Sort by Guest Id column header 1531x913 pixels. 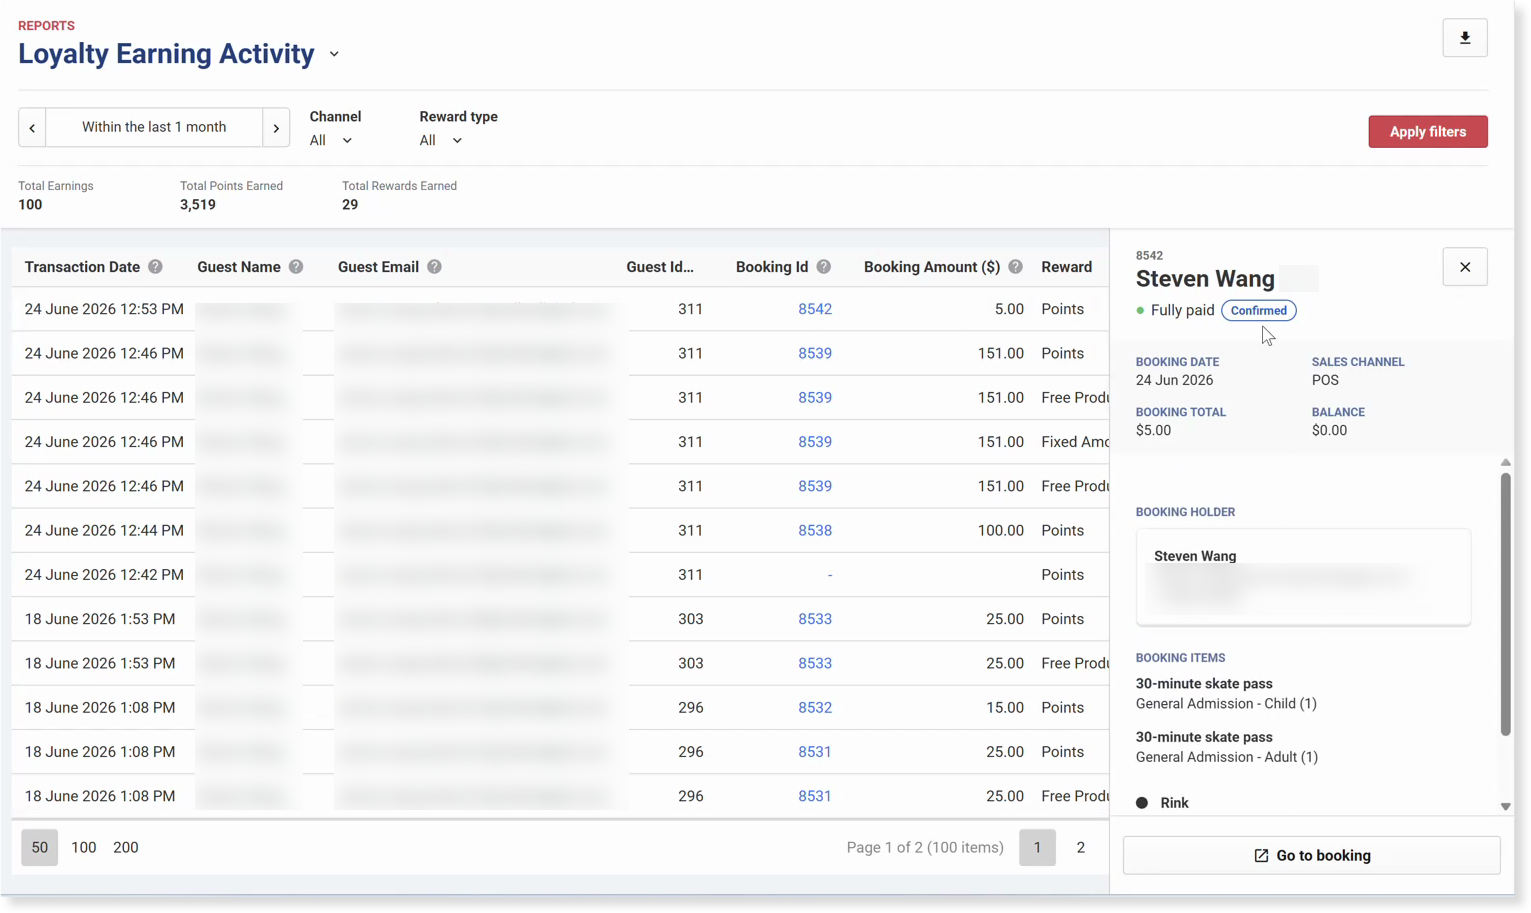(660, 267)
